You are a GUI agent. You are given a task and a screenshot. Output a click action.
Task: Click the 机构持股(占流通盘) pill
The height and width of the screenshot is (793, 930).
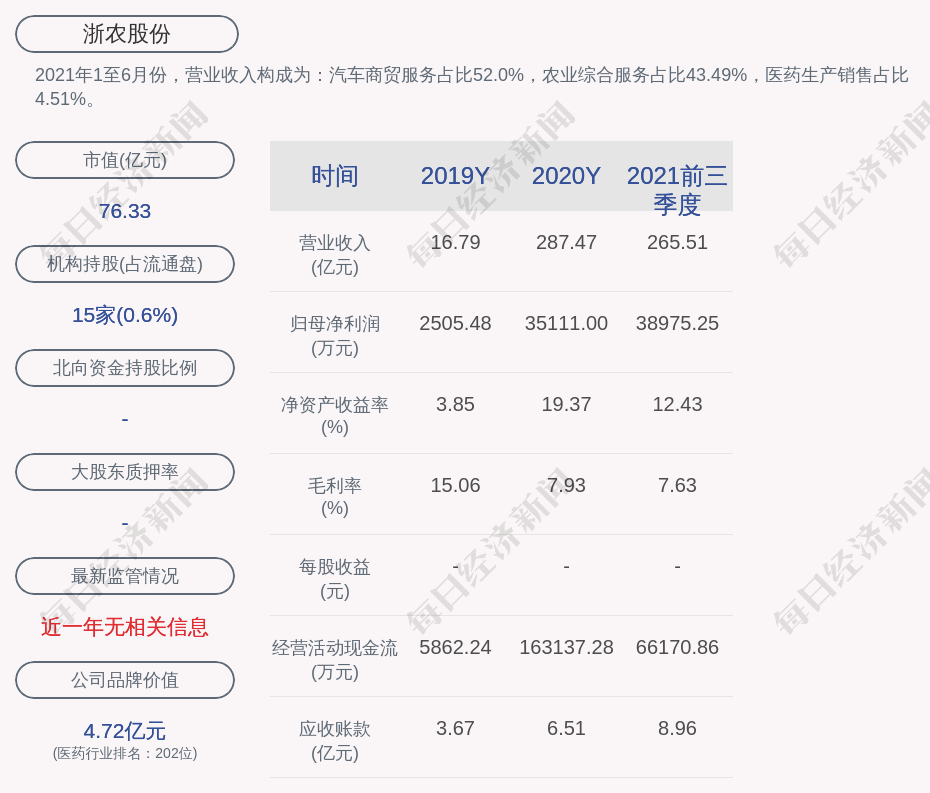click(x=125, y=264)
